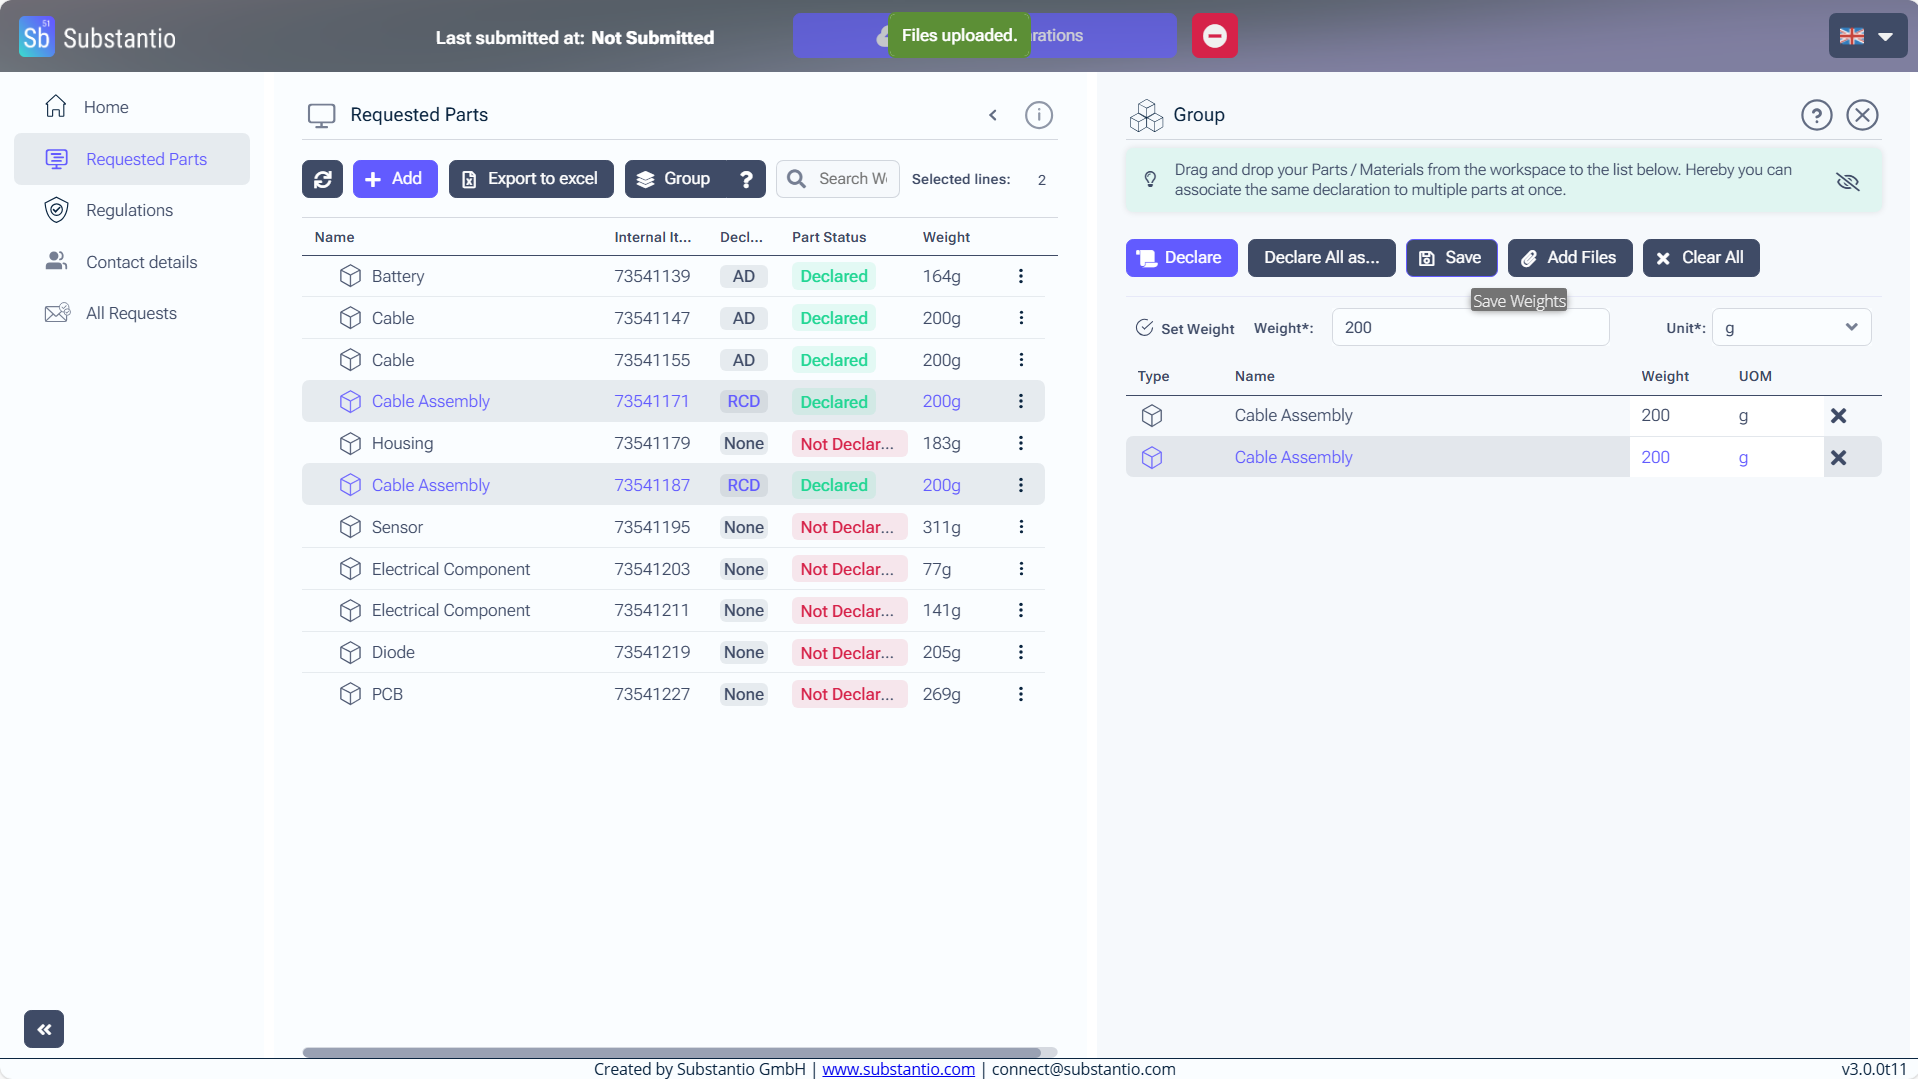This screenshot has height=1079, width=1918.
Task: Go to Regulations in the sidebar
Action: coord(129,210)
